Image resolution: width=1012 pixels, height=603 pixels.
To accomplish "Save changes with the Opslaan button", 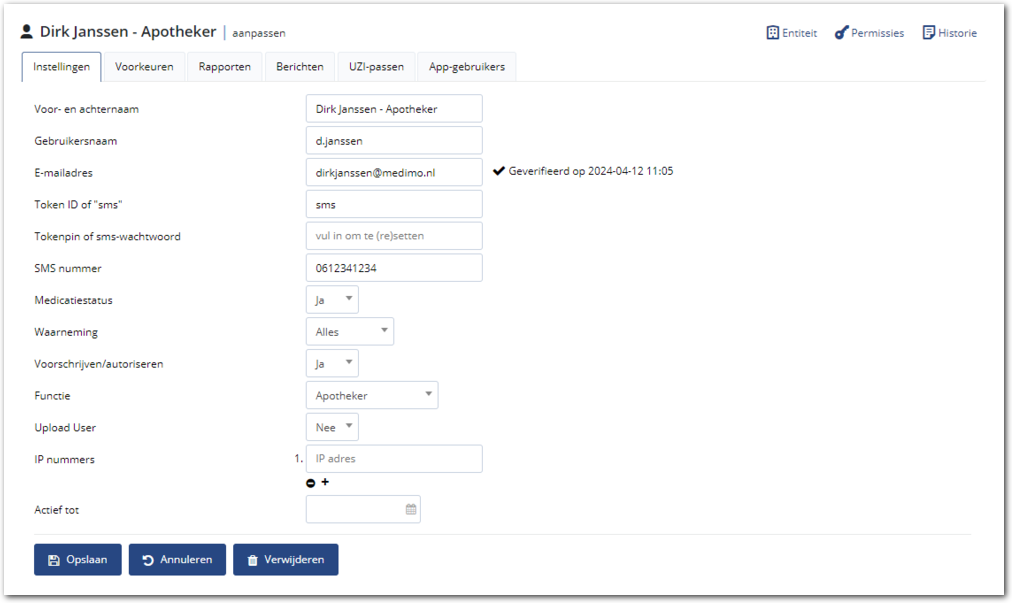I will coord(78,560).
